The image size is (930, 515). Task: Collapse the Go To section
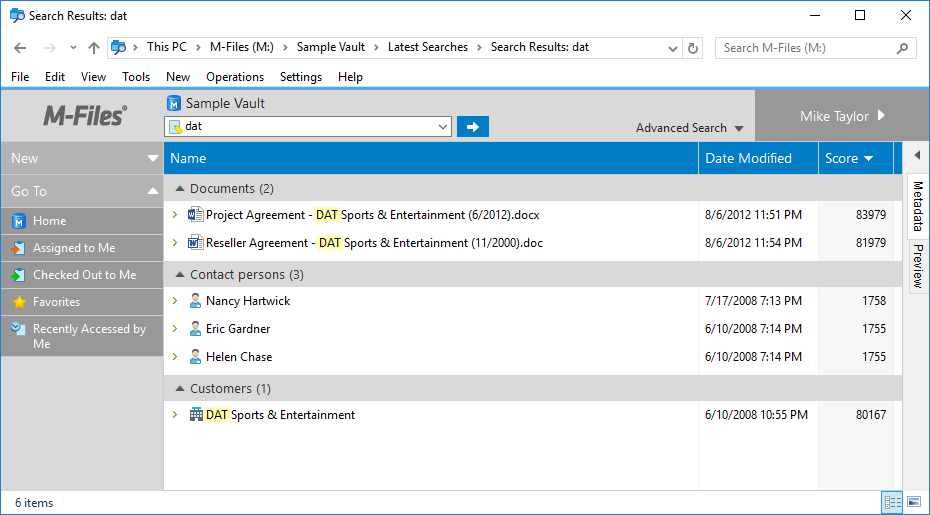[x=153, y=191]
